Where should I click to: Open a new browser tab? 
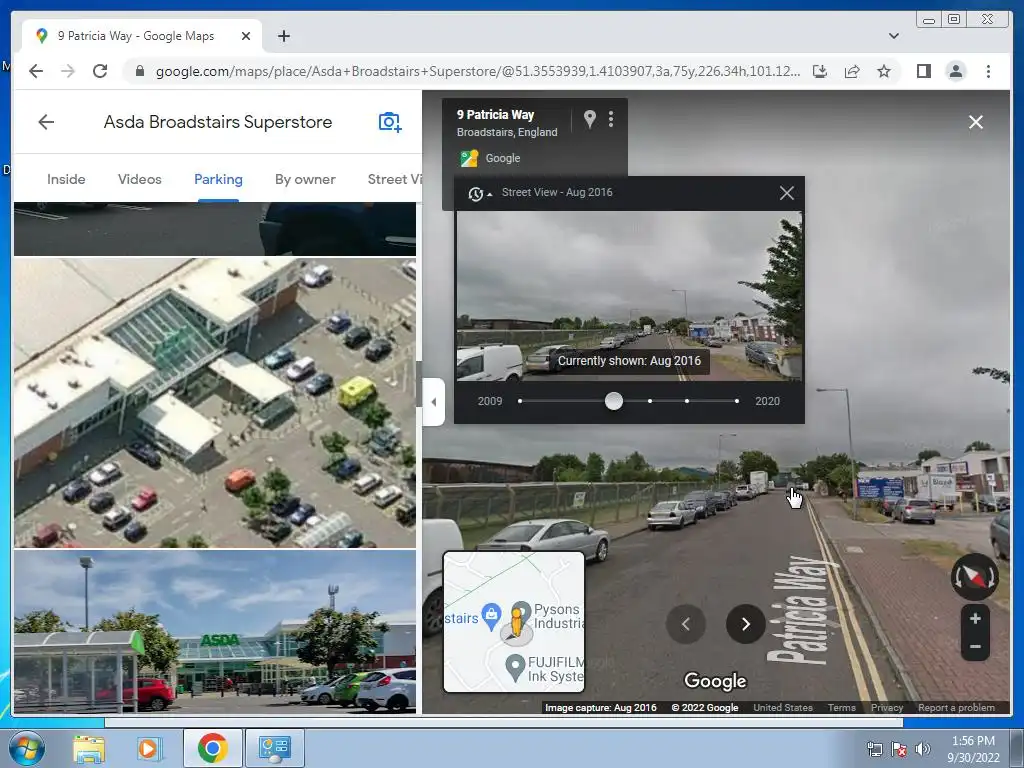[x=283, y=36]
